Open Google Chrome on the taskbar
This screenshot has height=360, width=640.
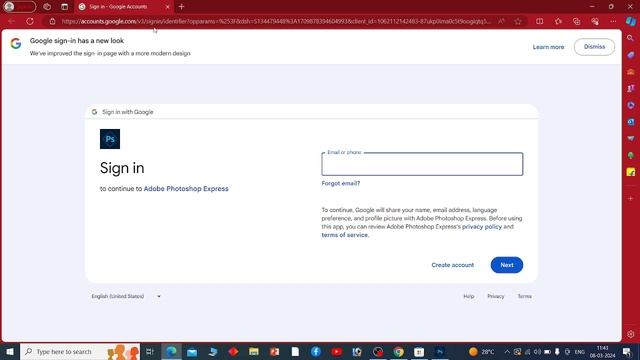pos(399,351)
